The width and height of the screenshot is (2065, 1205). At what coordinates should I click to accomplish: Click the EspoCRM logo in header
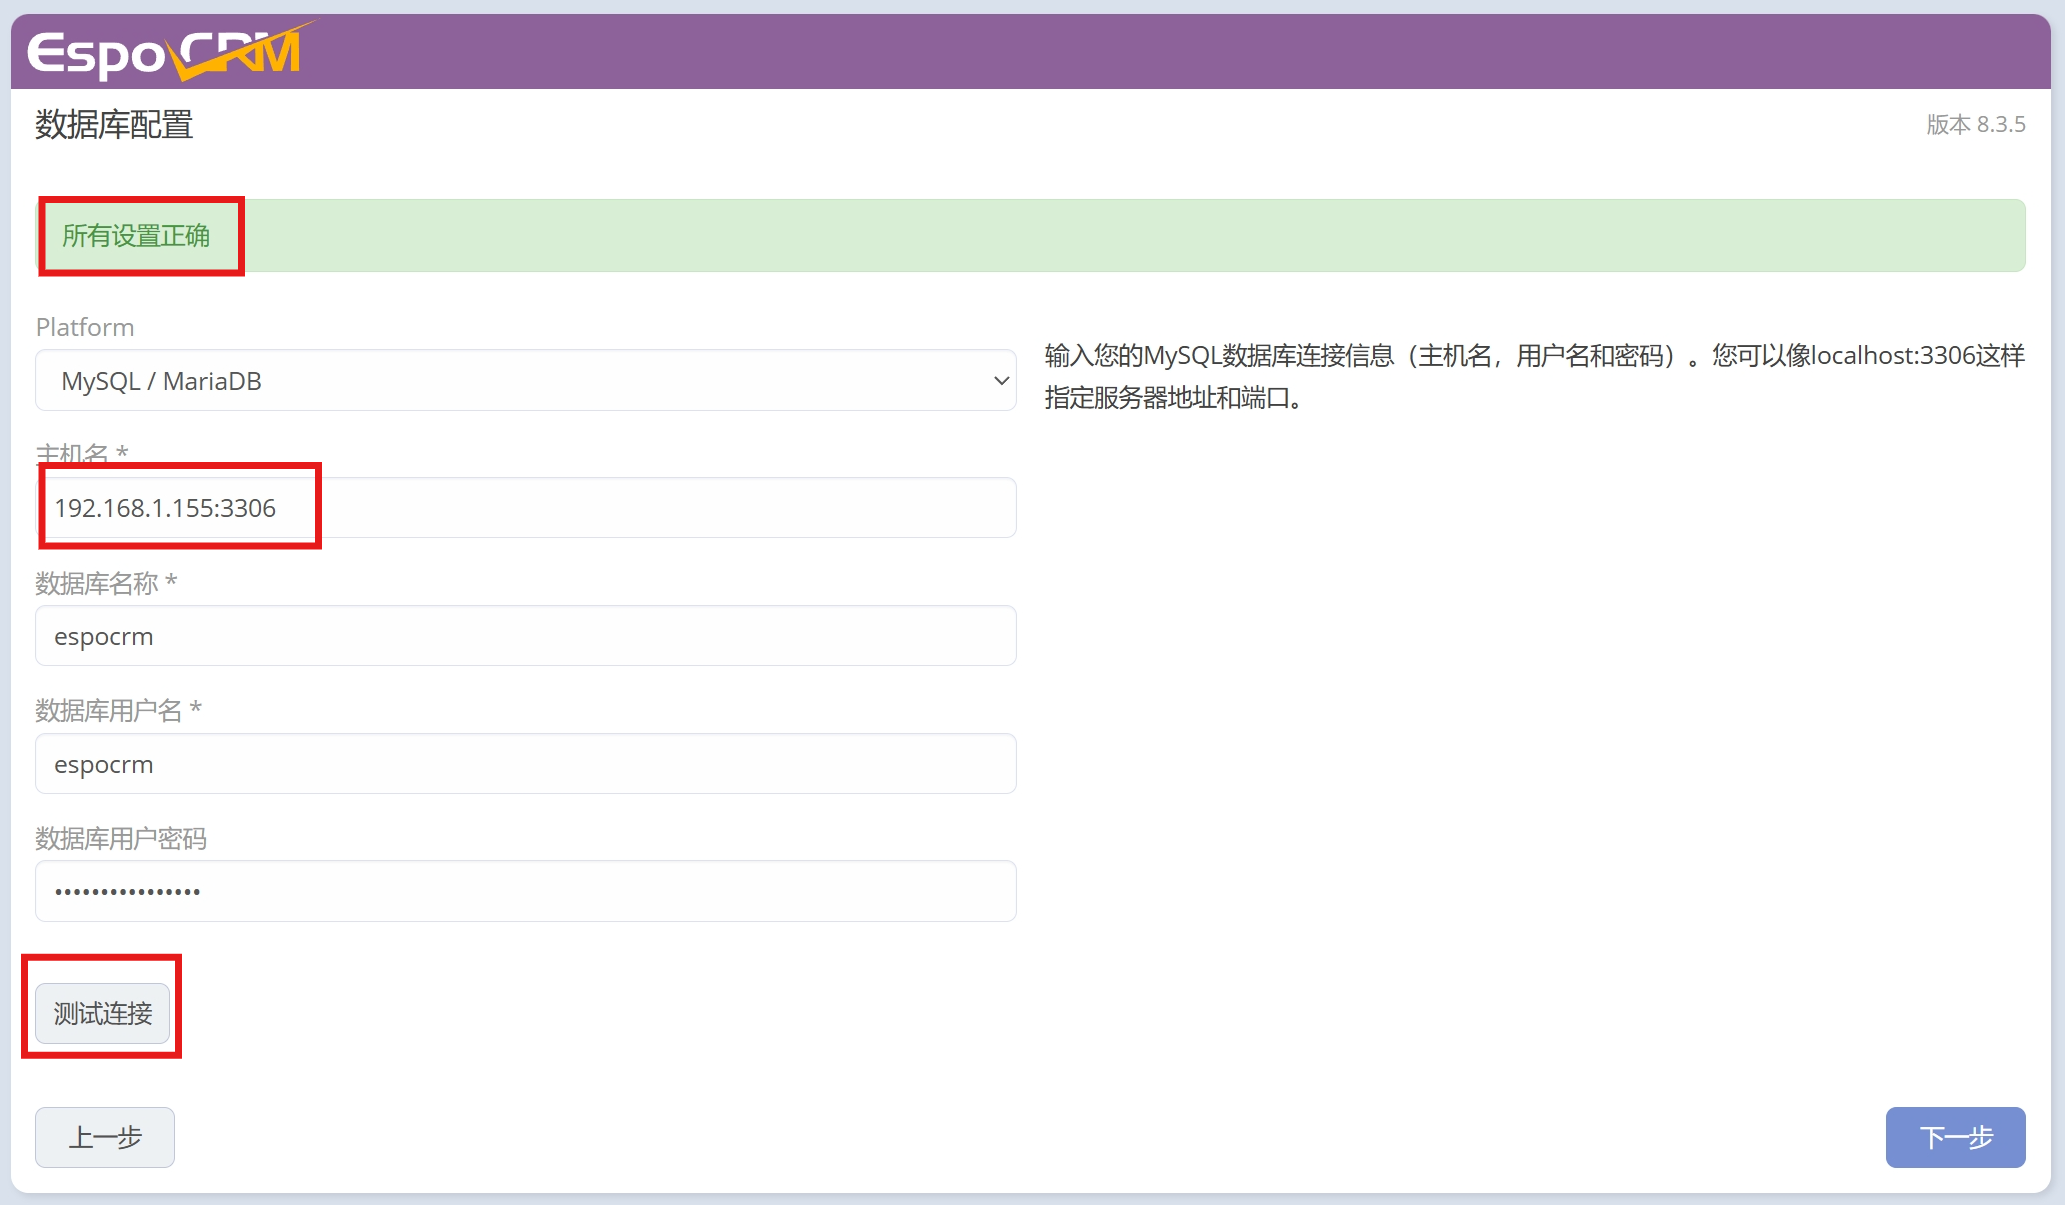pyautogui.click(x=165, y=52)
